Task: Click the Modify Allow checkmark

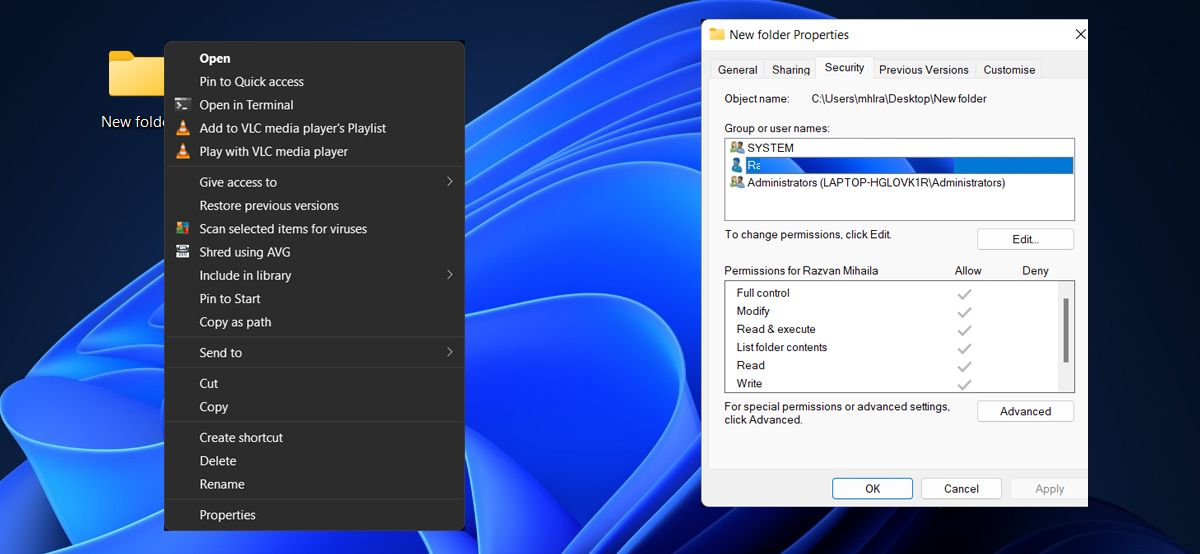Action: 964,312
